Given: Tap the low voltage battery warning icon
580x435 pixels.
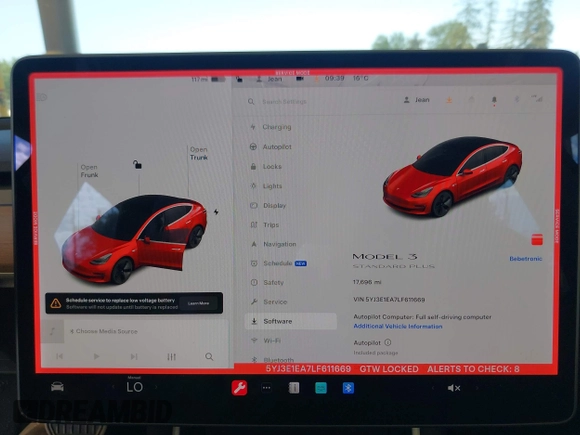Looking at the screenshot, I should [56, 303].
